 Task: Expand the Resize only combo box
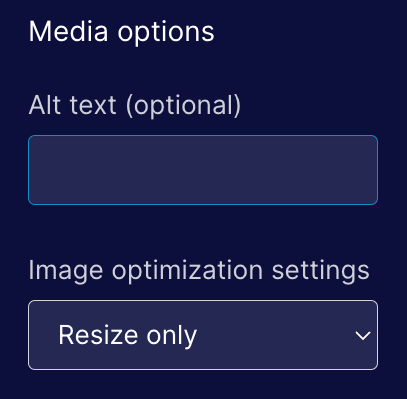pos(203,335)
